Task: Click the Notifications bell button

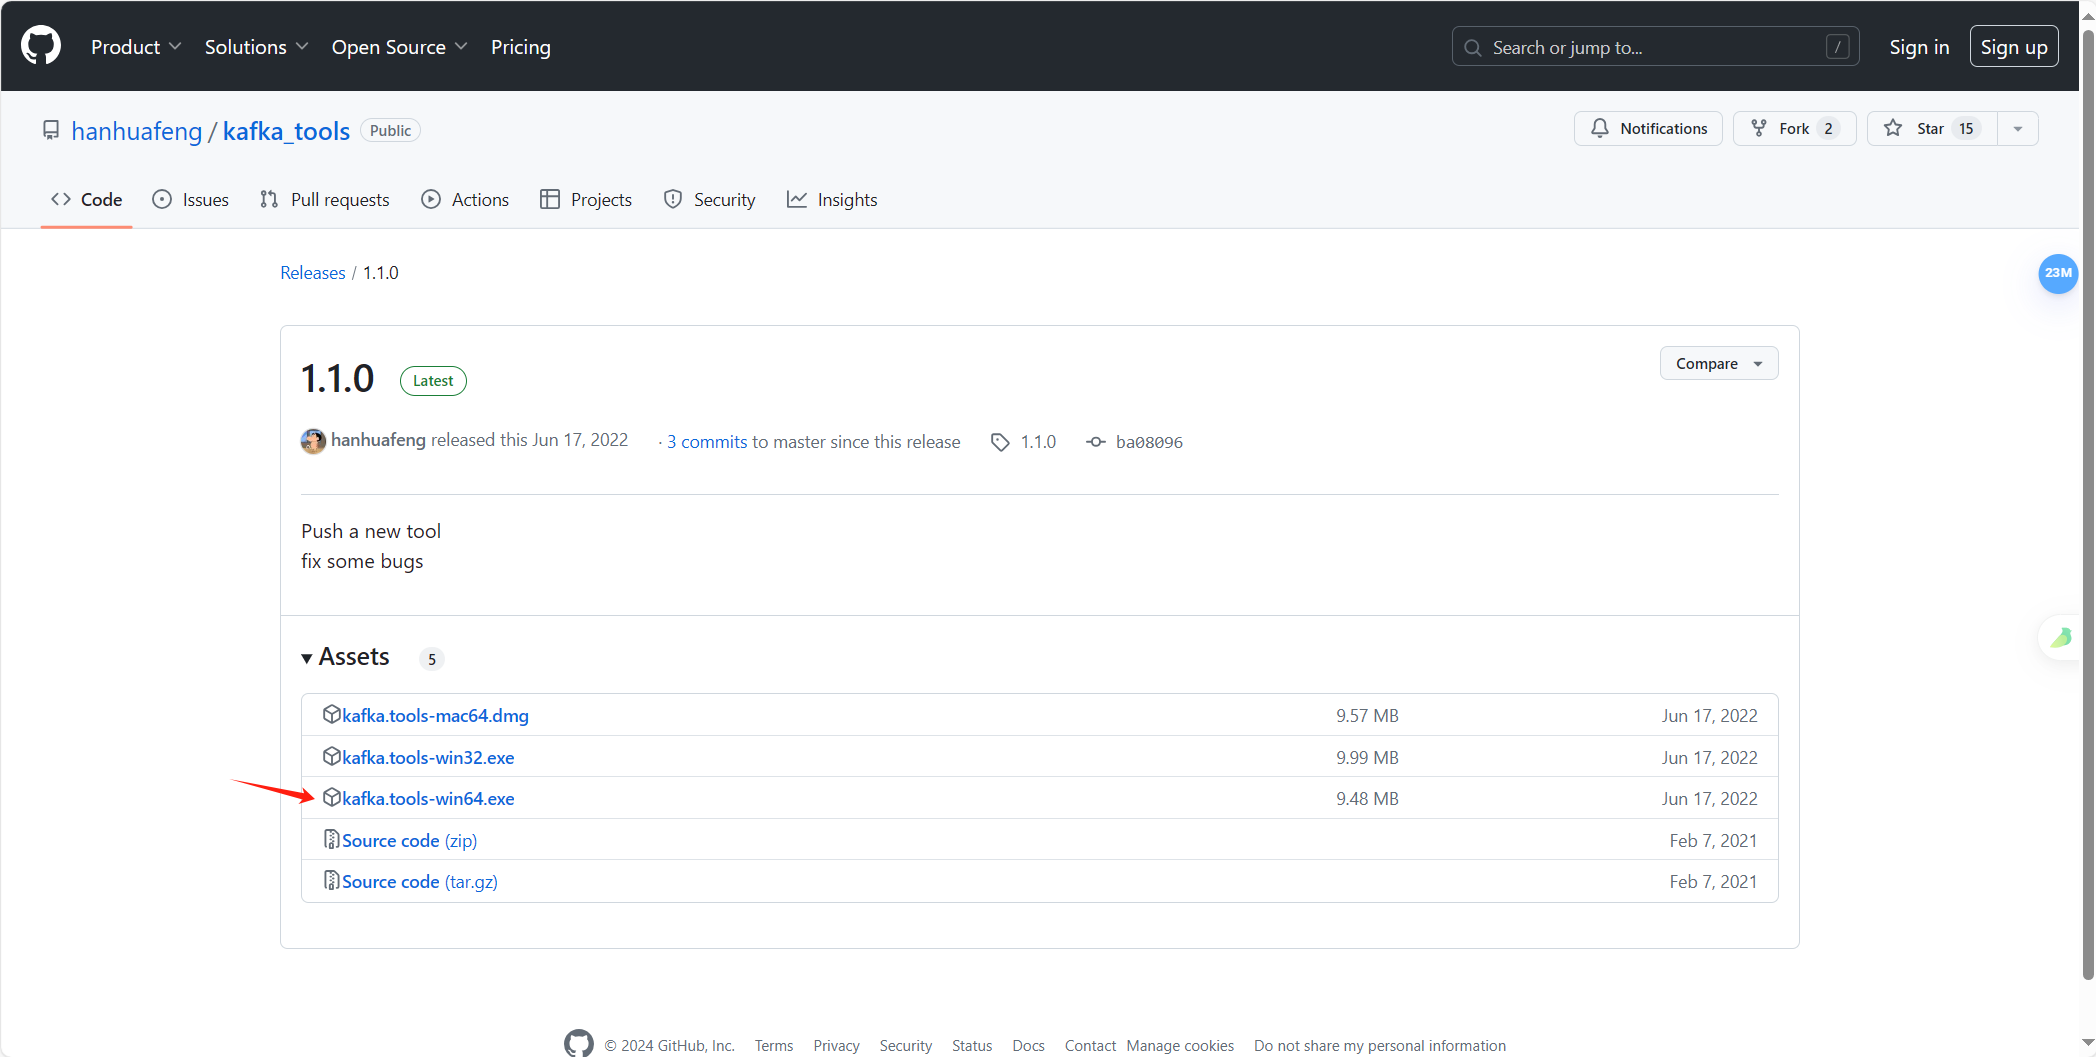Action: pyautogui.click(x=1648, y=128)
